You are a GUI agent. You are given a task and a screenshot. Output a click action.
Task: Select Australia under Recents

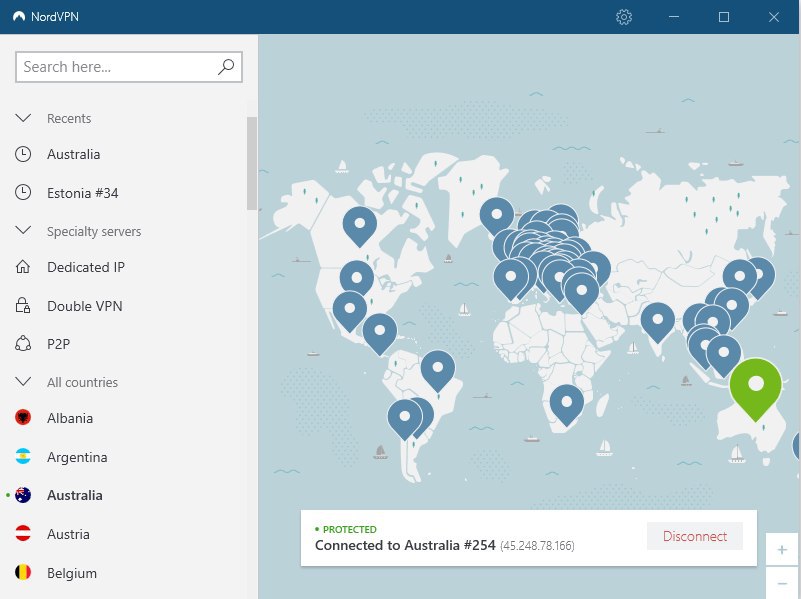[x=74, y=154]
